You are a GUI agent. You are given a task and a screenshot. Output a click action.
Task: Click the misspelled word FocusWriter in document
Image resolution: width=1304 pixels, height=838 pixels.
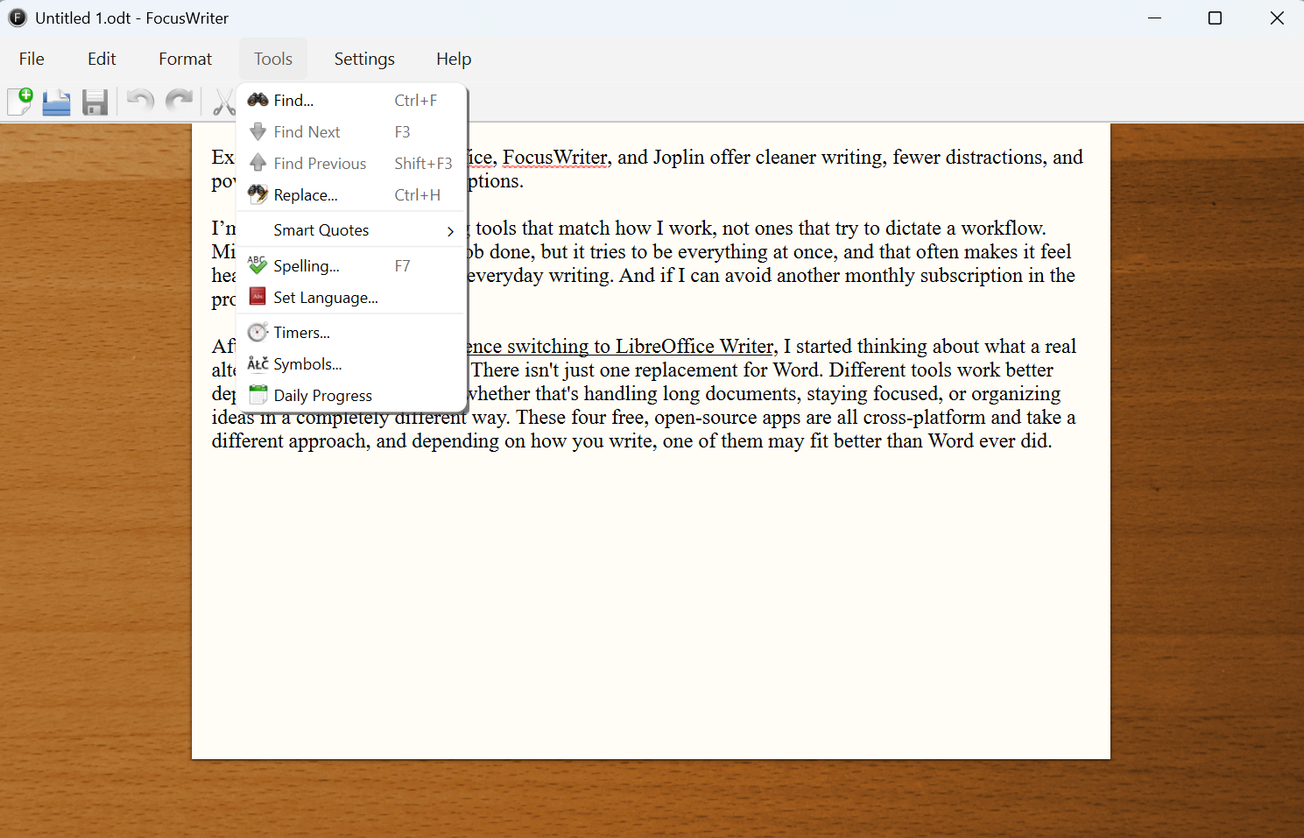click(x=555, y=157)
